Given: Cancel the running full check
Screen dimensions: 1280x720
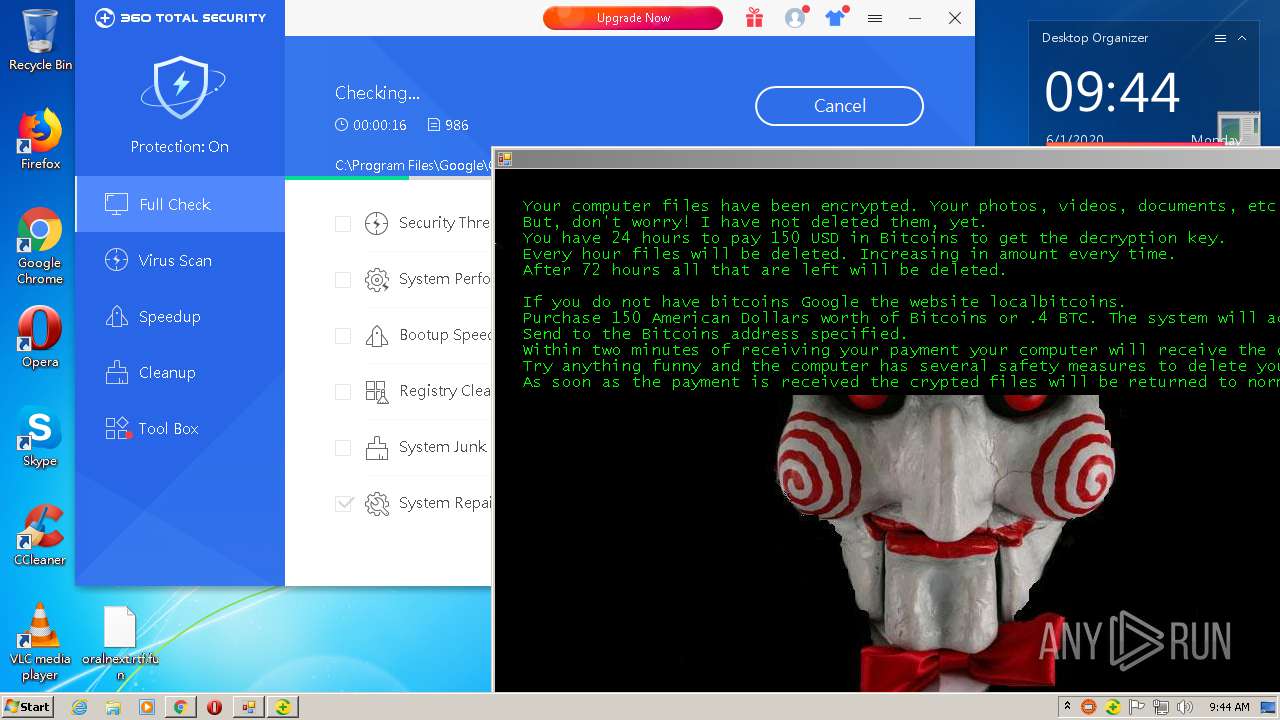Looking at the screenshot, I should click(839, 106).
